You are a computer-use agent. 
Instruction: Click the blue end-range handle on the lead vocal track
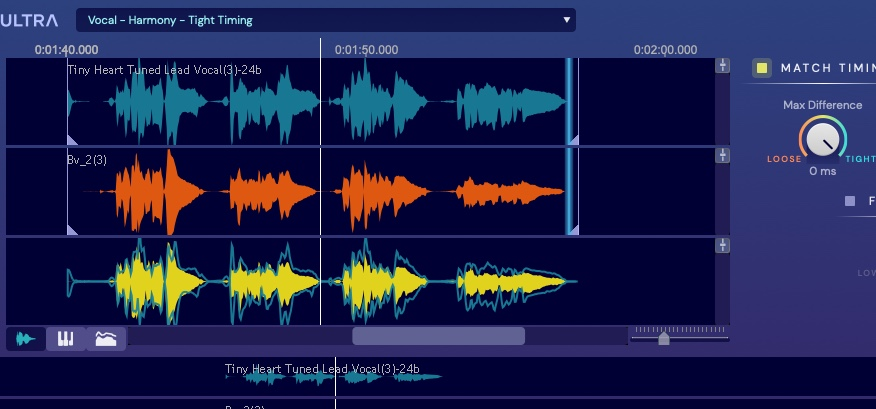(x=570, y=100)
